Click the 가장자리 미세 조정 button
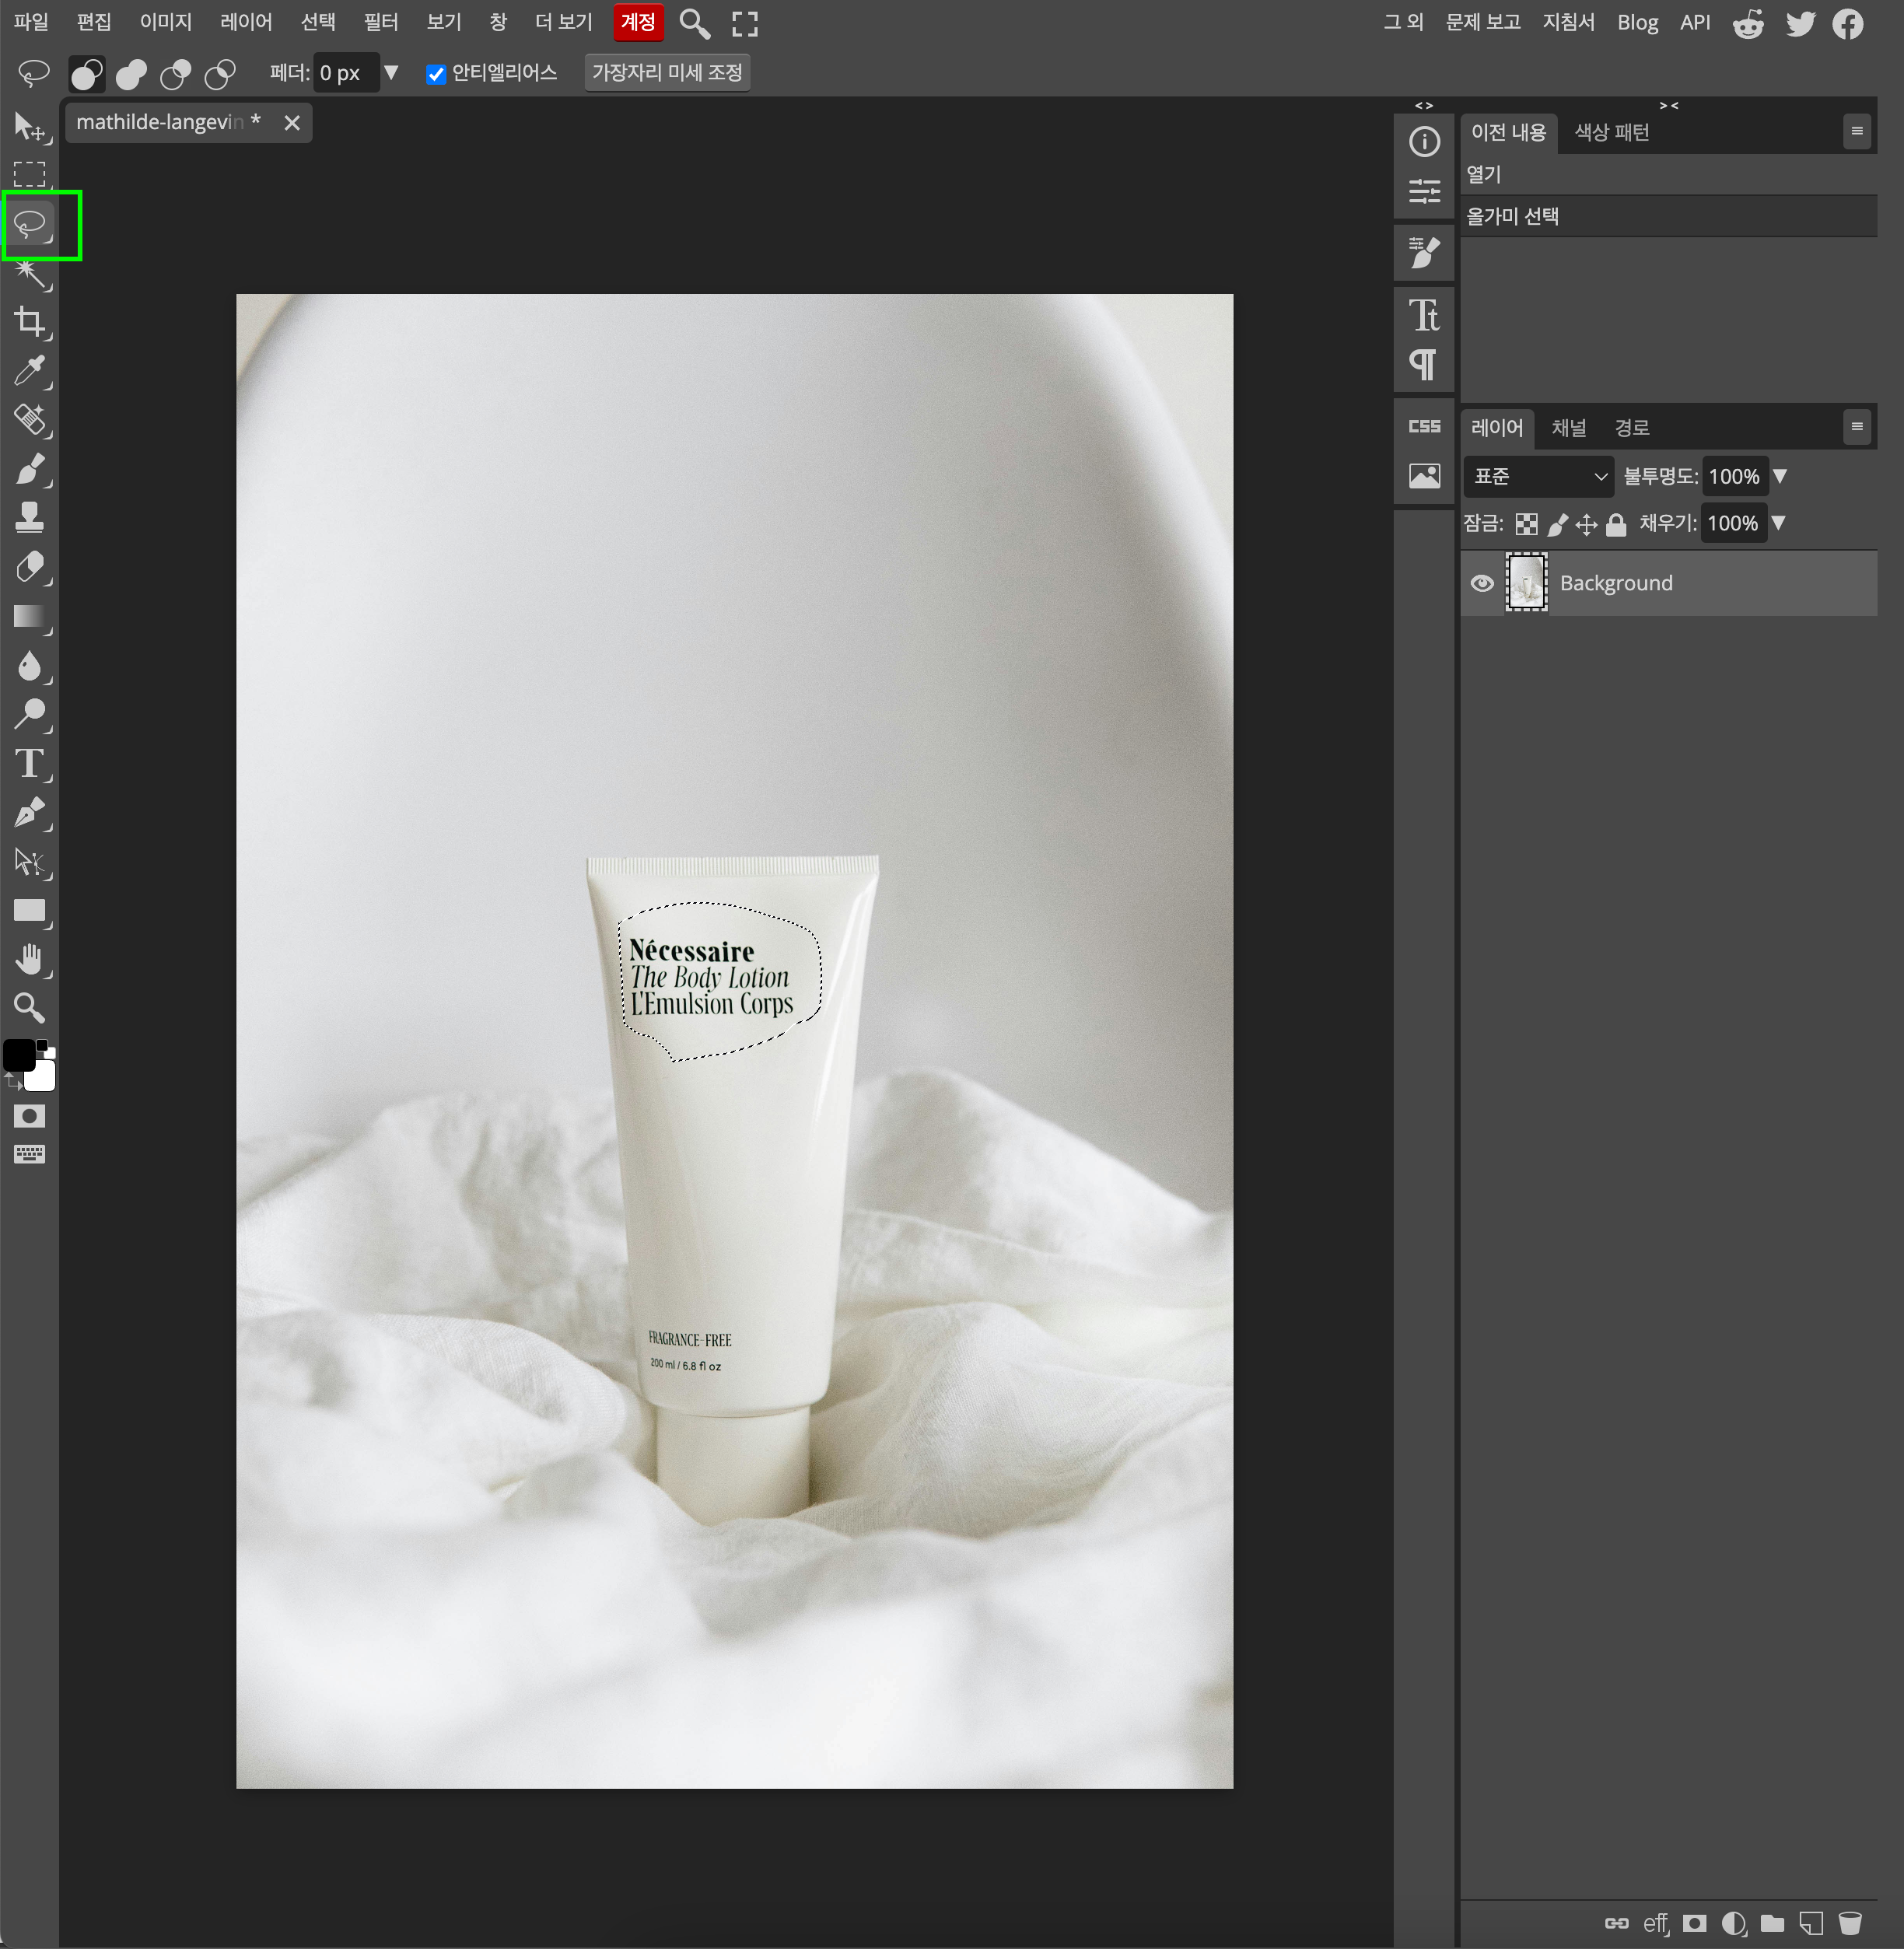 coord(667,73)
